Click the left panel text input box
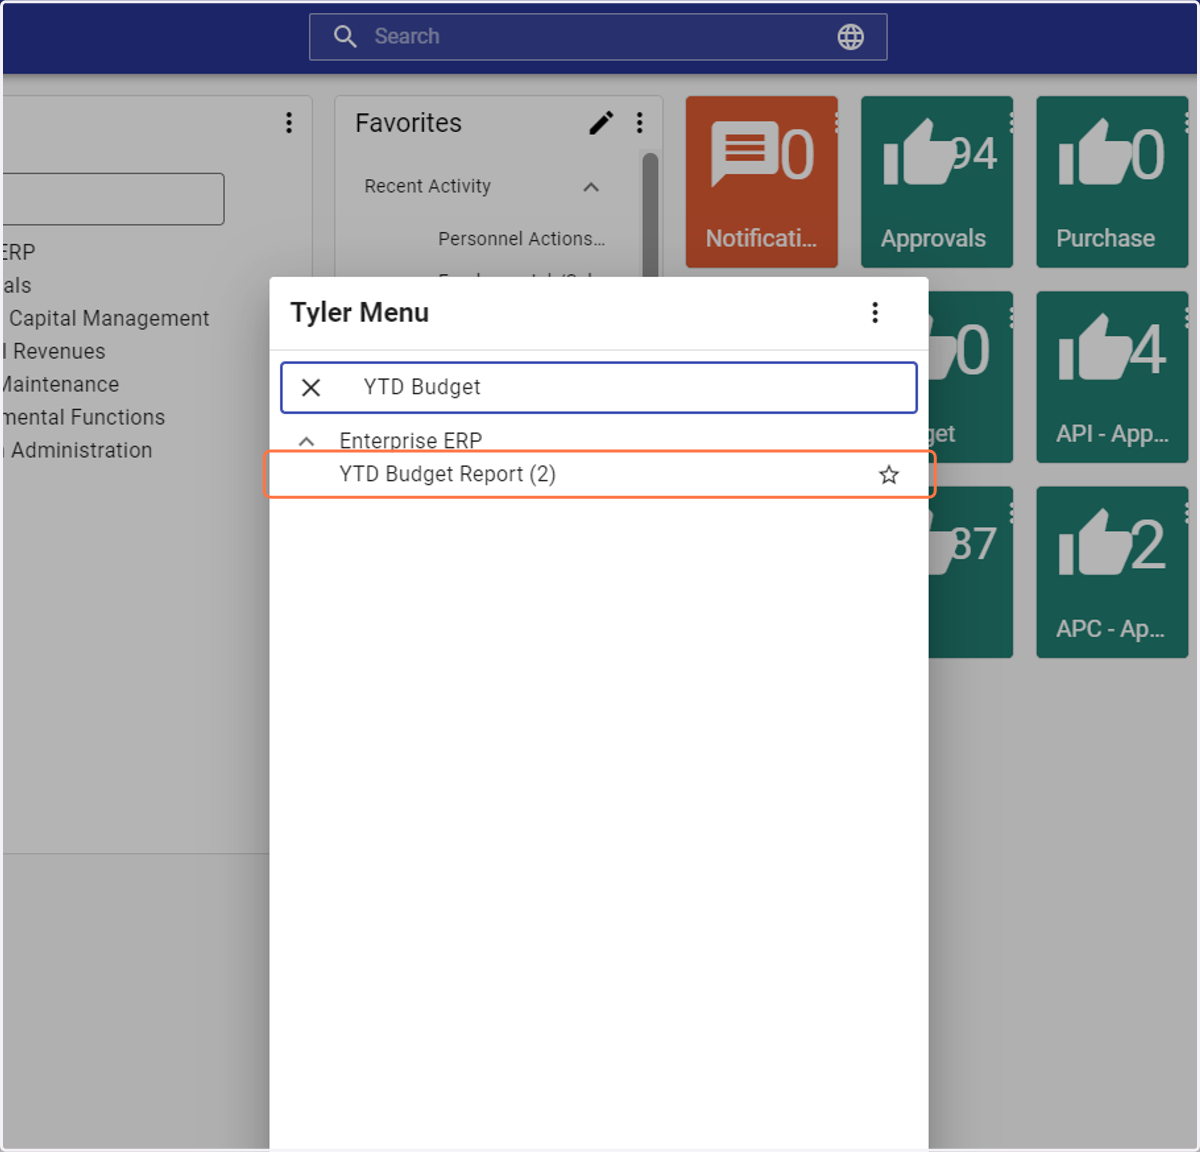This screenshot has height=1152, width=1200. (x=113, y=199)
